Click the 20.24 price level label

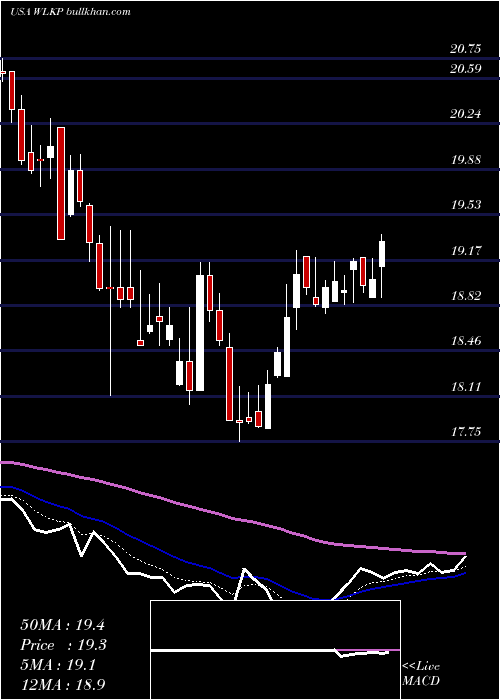pos(466,114)
